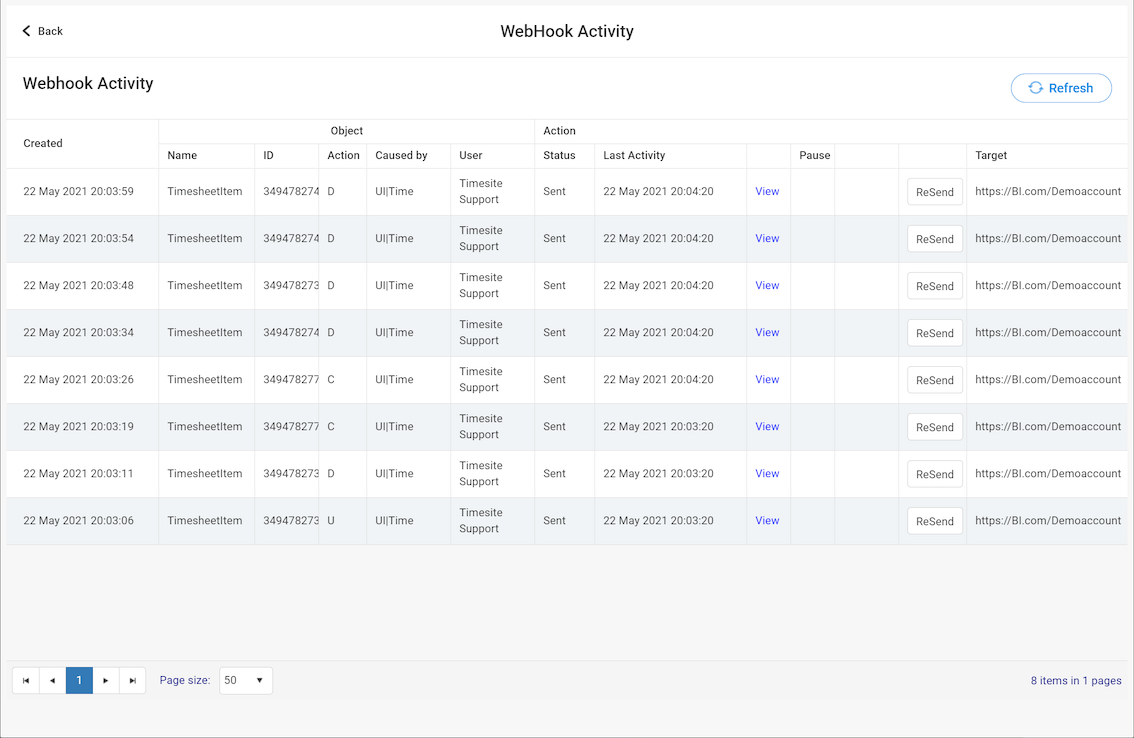Open View link for the 20:03:19 row
The height and width of the screenshot is (738, 1134).
[x=767, y=427]
